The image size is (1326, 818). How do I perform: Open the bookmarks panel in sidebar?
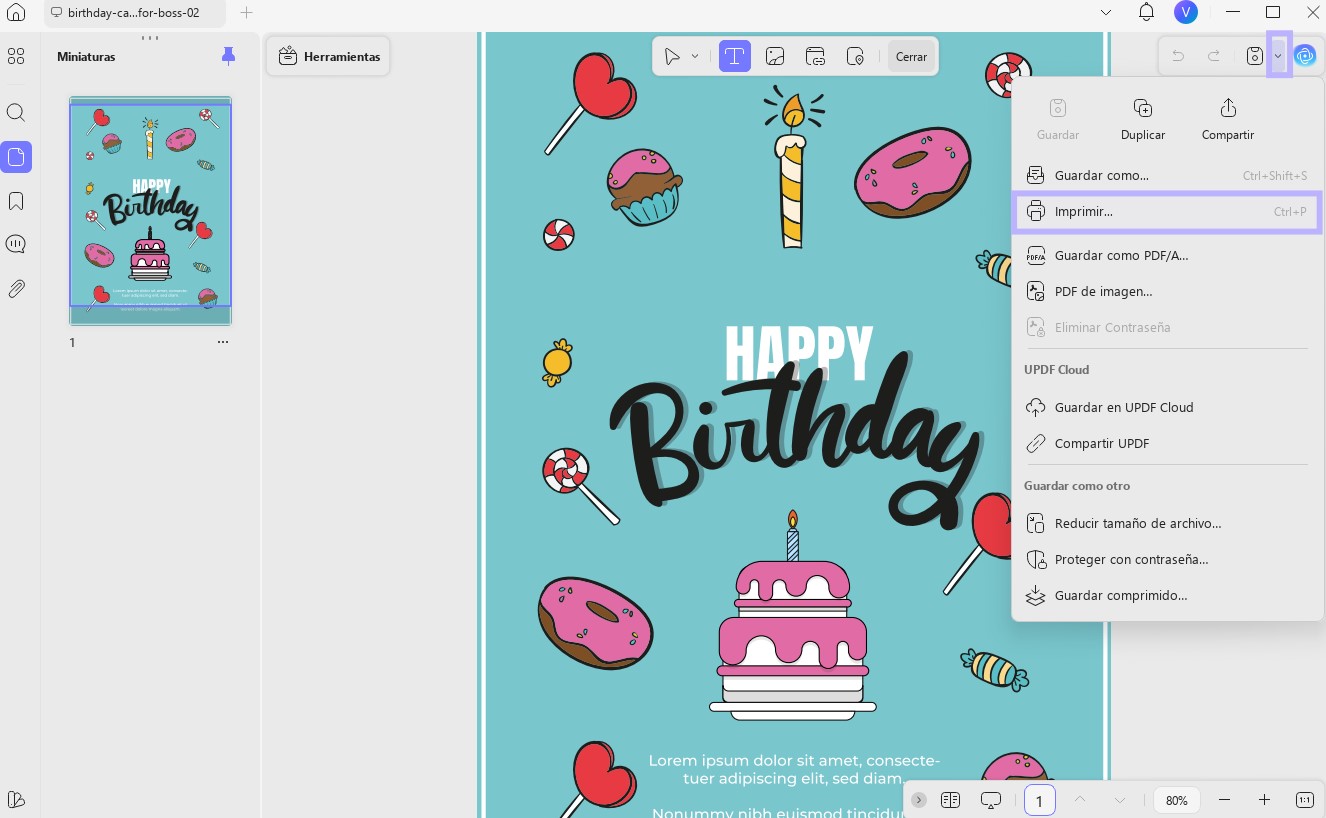tap(16, 201)
